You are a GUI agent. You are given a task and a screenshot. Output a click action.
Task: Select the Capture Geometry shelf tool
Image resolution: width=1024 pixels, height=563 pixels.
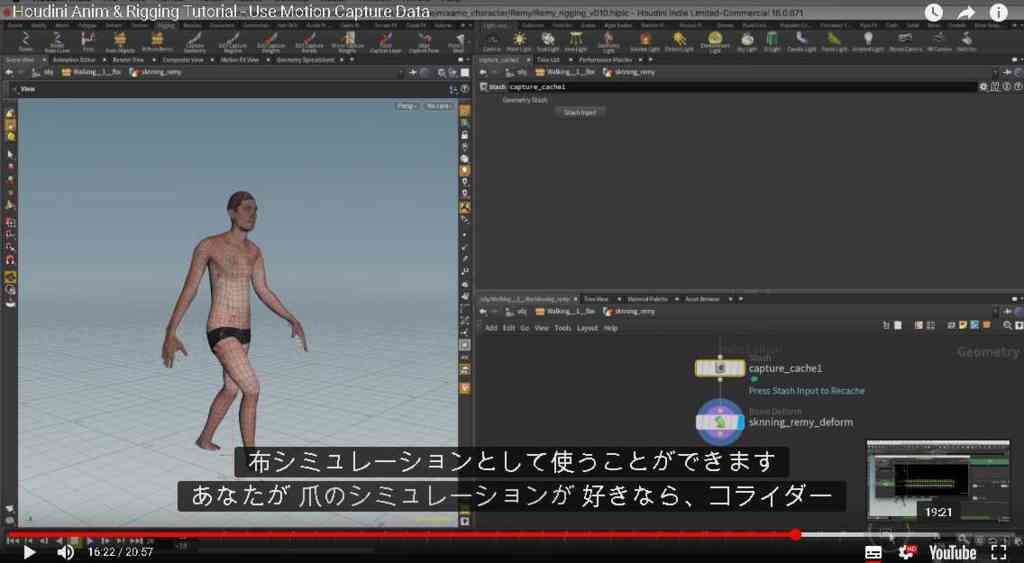(x=194, y=42)
